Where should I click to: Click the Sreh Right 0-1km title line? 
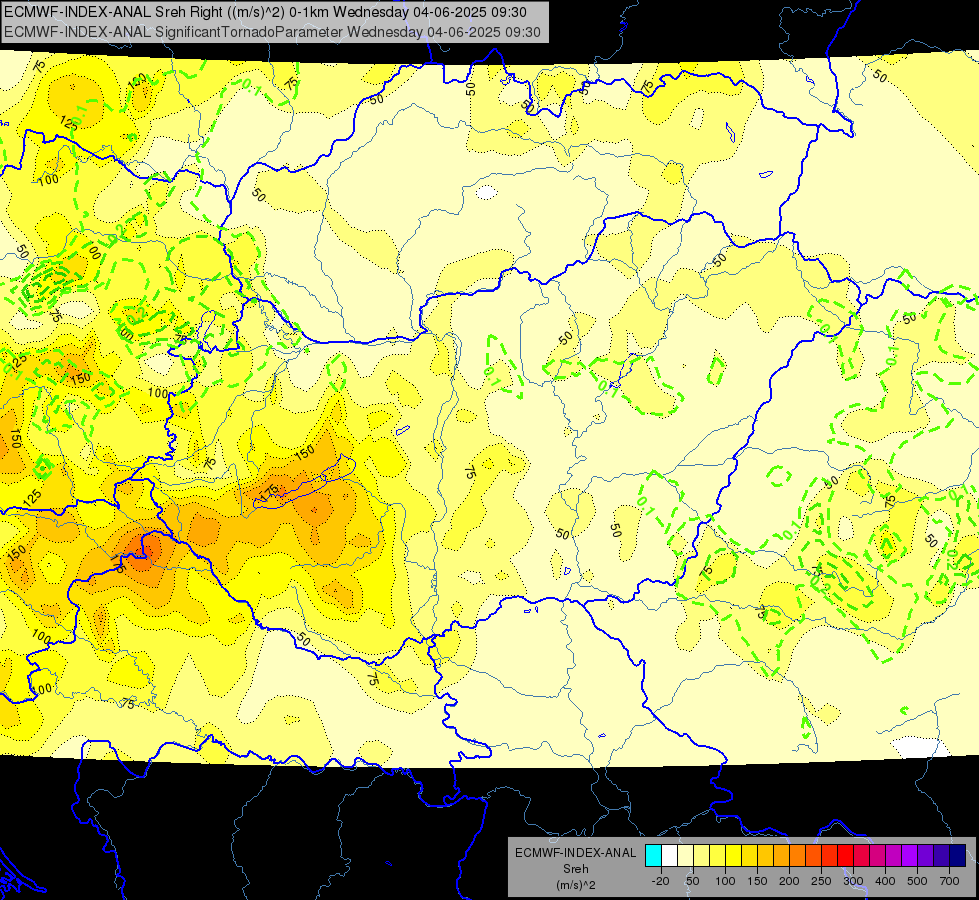(x=265, y=12)
